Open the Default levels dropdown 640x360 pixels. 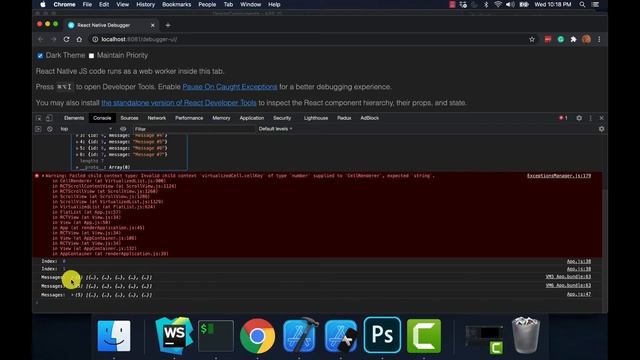[x=276, y=129]
